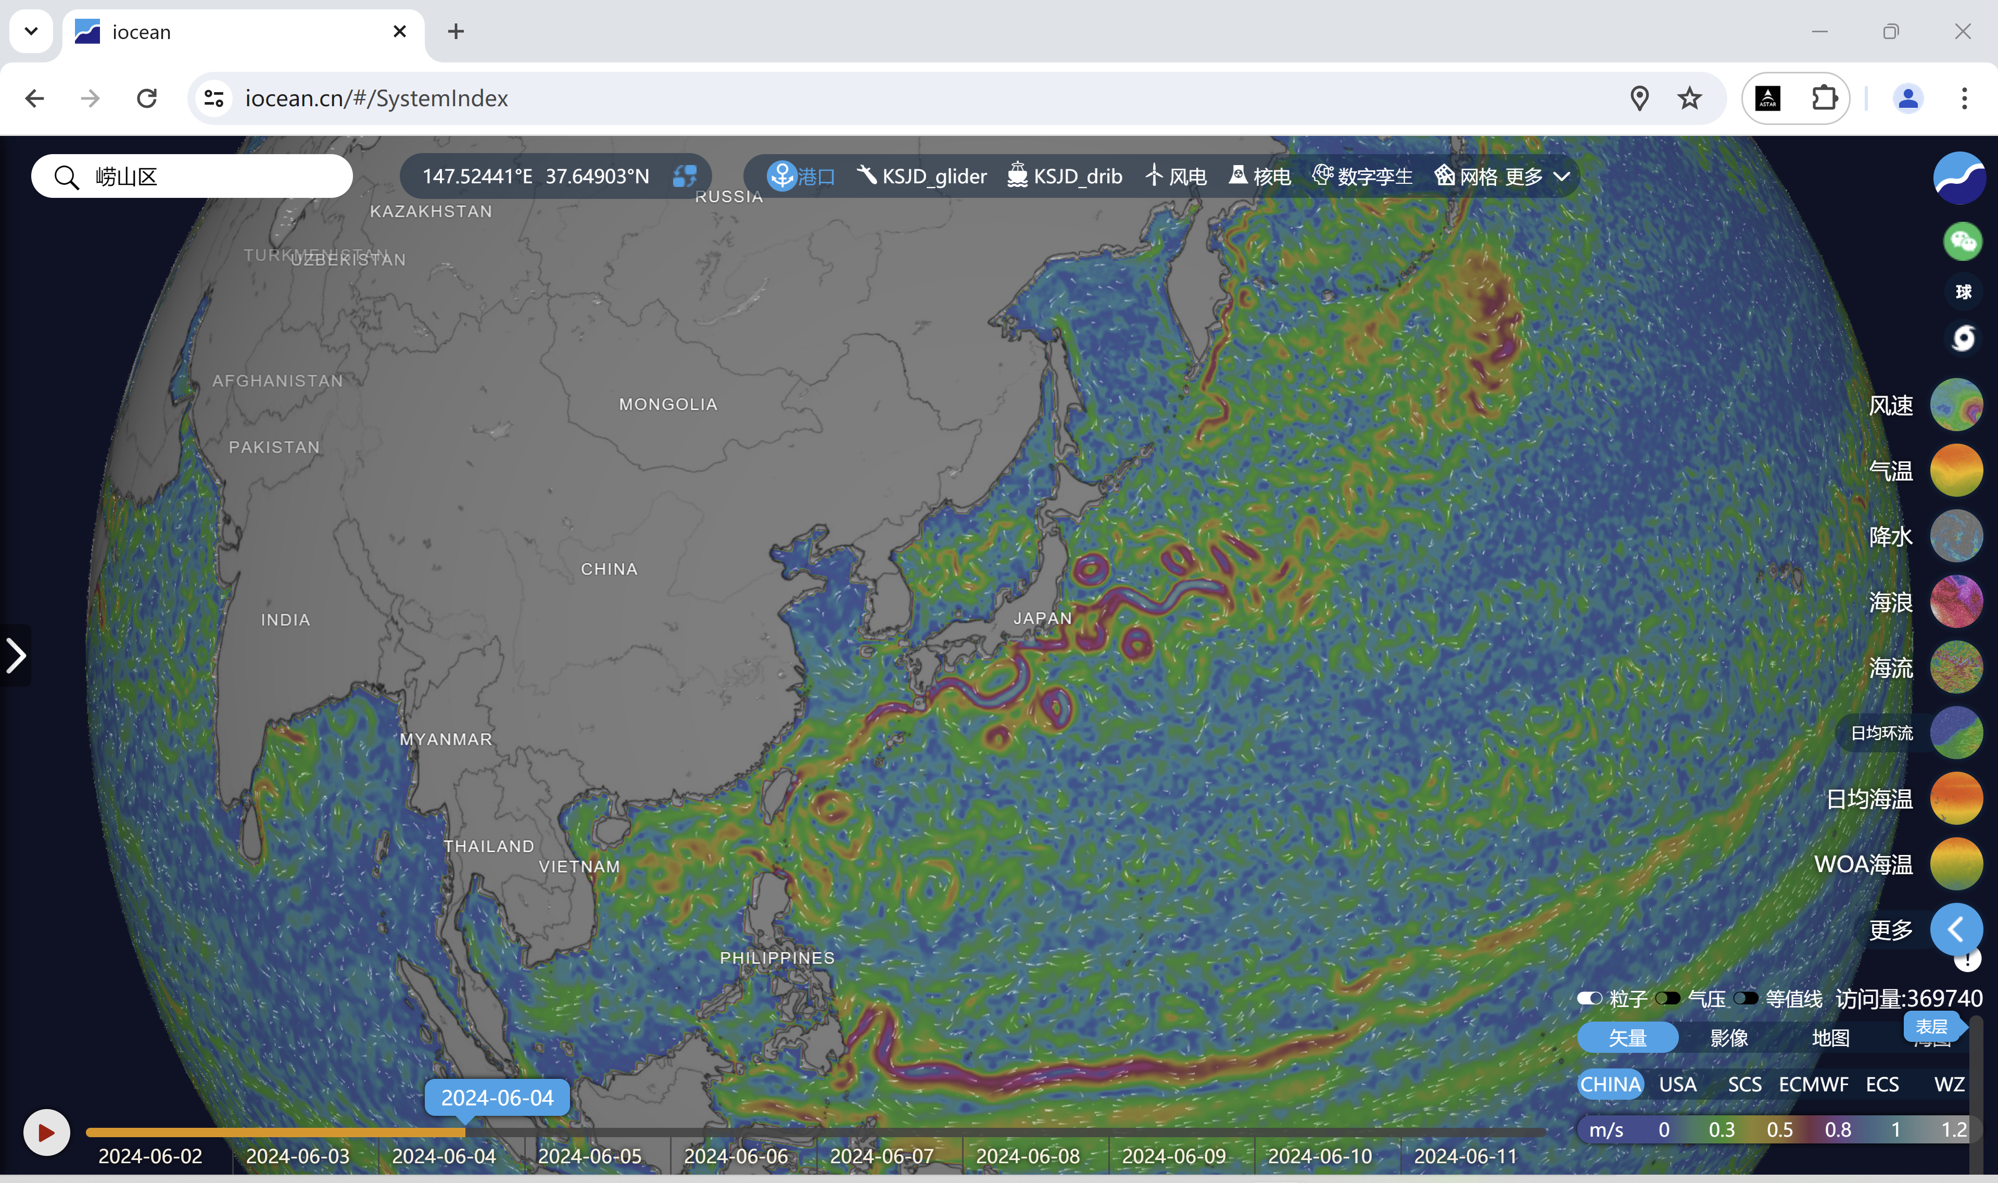Image resolution: width=1998 pixels, height=1183 pixels.
Task: Select the USA data source
Action: pos(1678,1084)
